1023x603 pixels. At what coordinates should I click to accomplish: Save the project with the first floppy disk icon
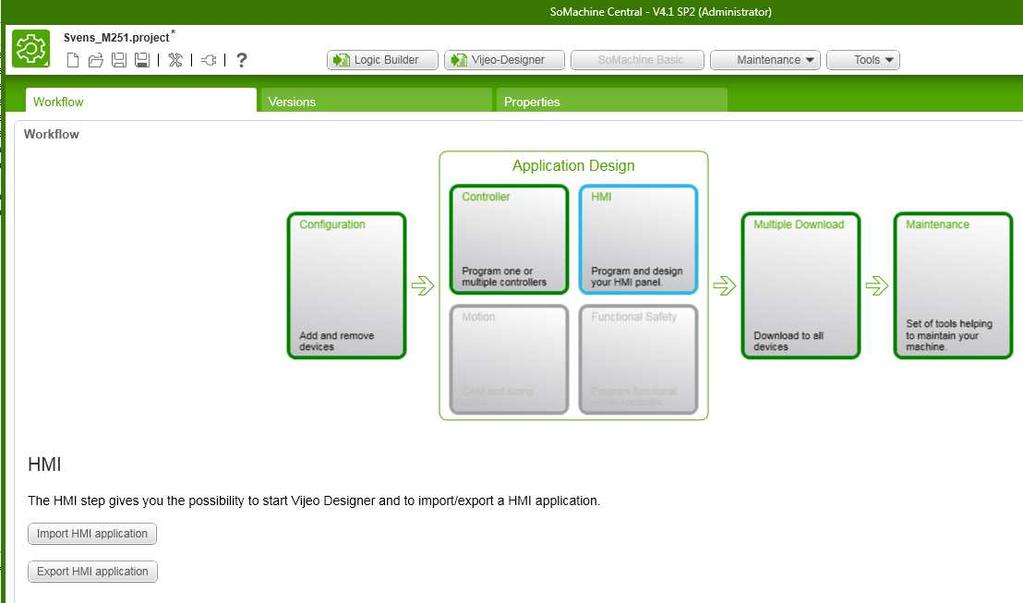(x=119, y=60)
